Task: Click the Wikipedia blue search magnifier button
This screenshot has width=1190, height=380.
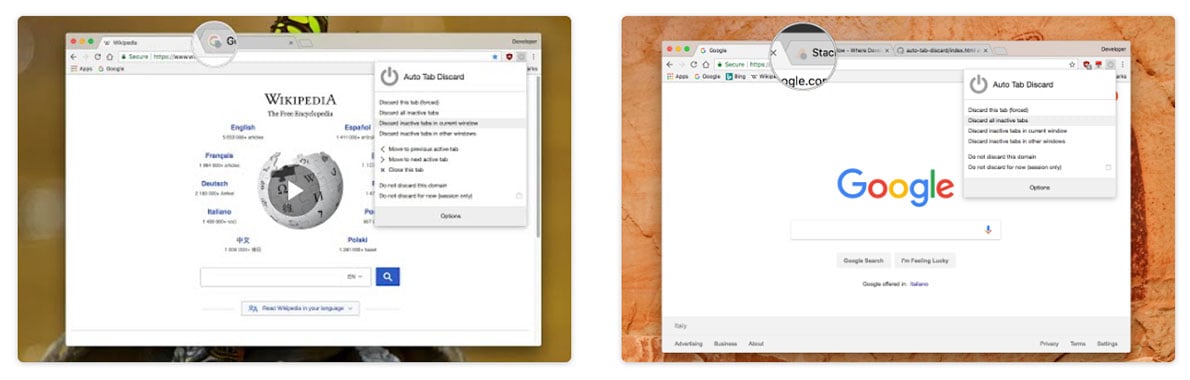Action: [x=387, y=277]
